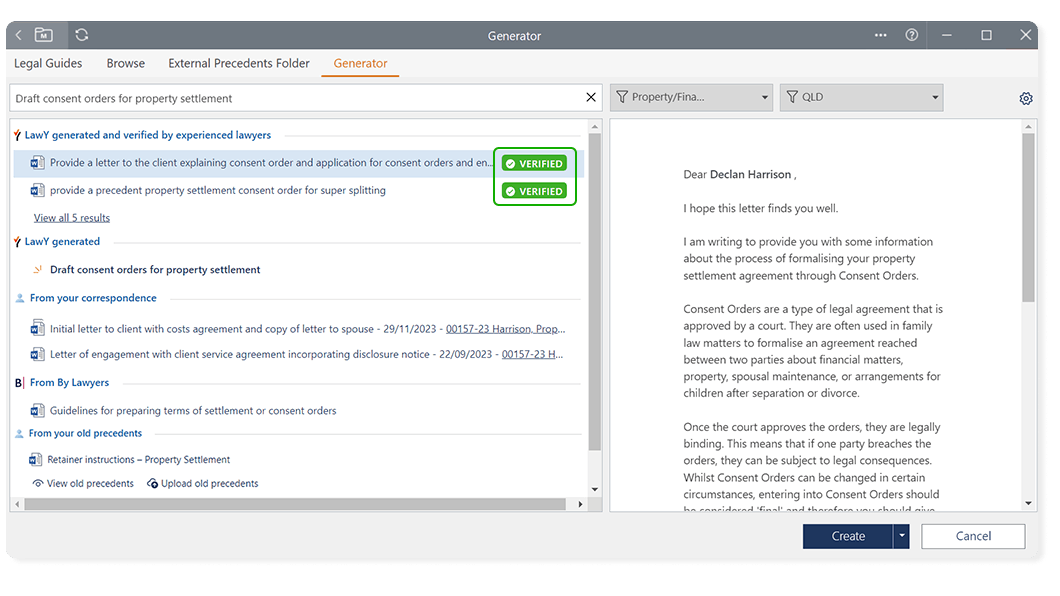Click person icon beside From your old precedents
Screen dimensions: 1060x596
coord(19,434)
